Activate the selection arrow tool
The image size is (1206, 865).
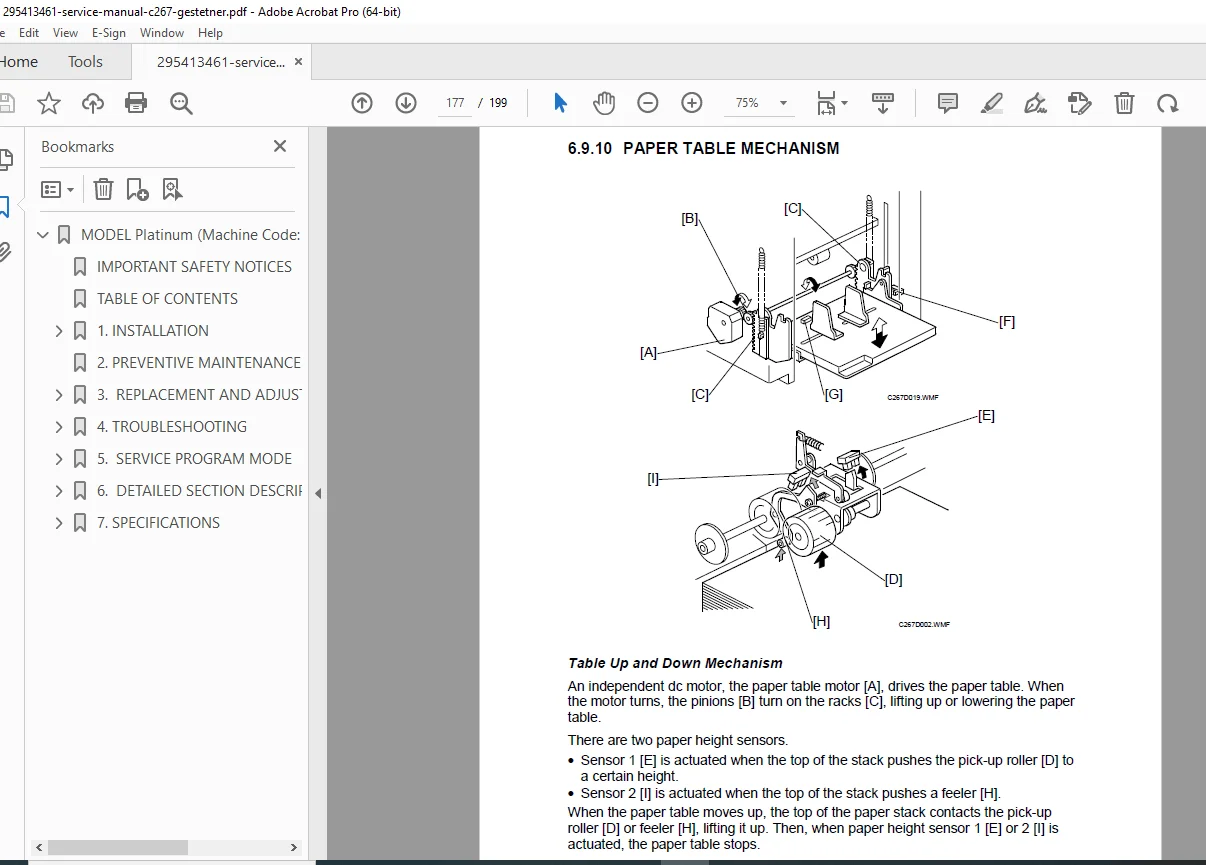click(560, 103)
